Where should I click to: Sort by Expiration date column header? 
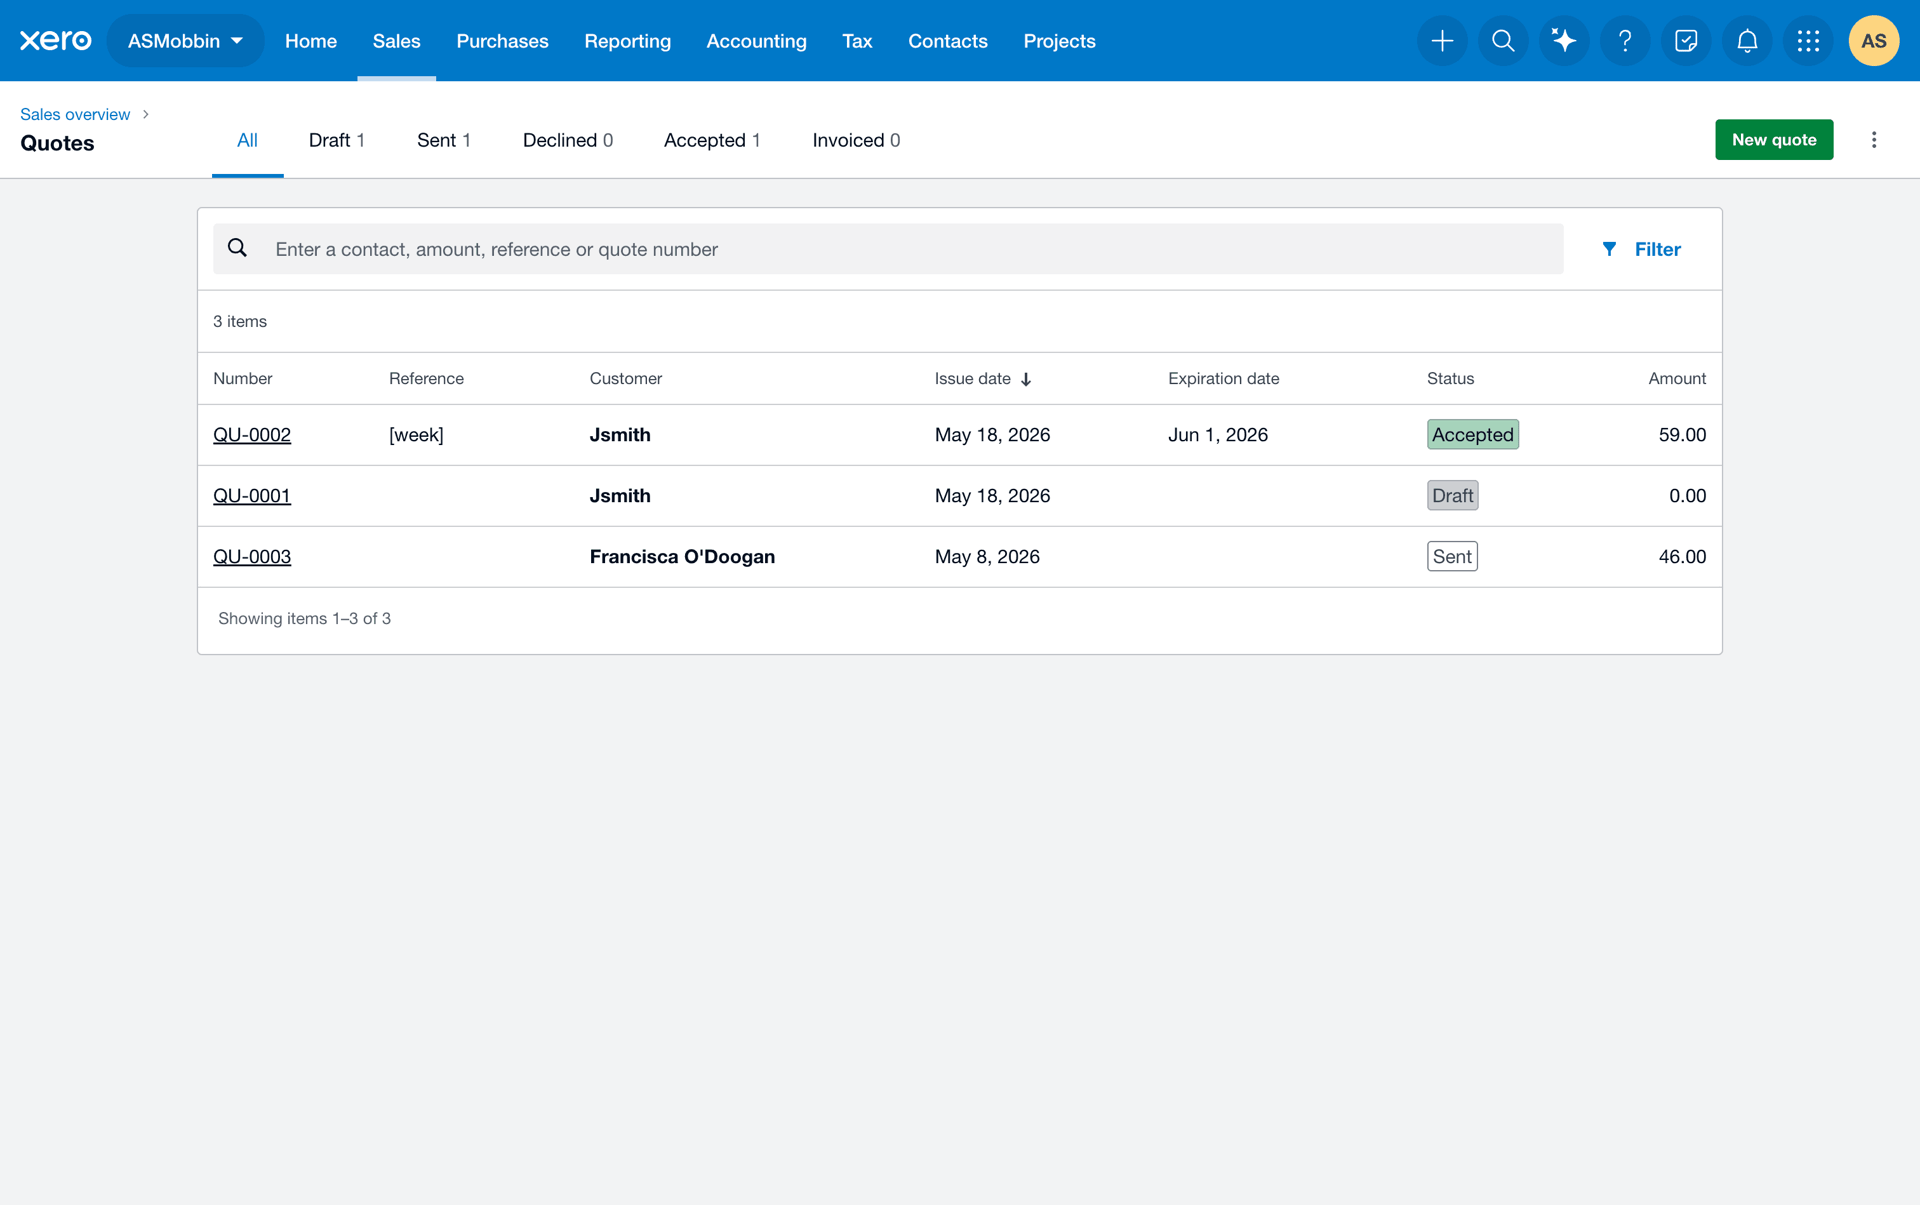tap(1224, 378)
